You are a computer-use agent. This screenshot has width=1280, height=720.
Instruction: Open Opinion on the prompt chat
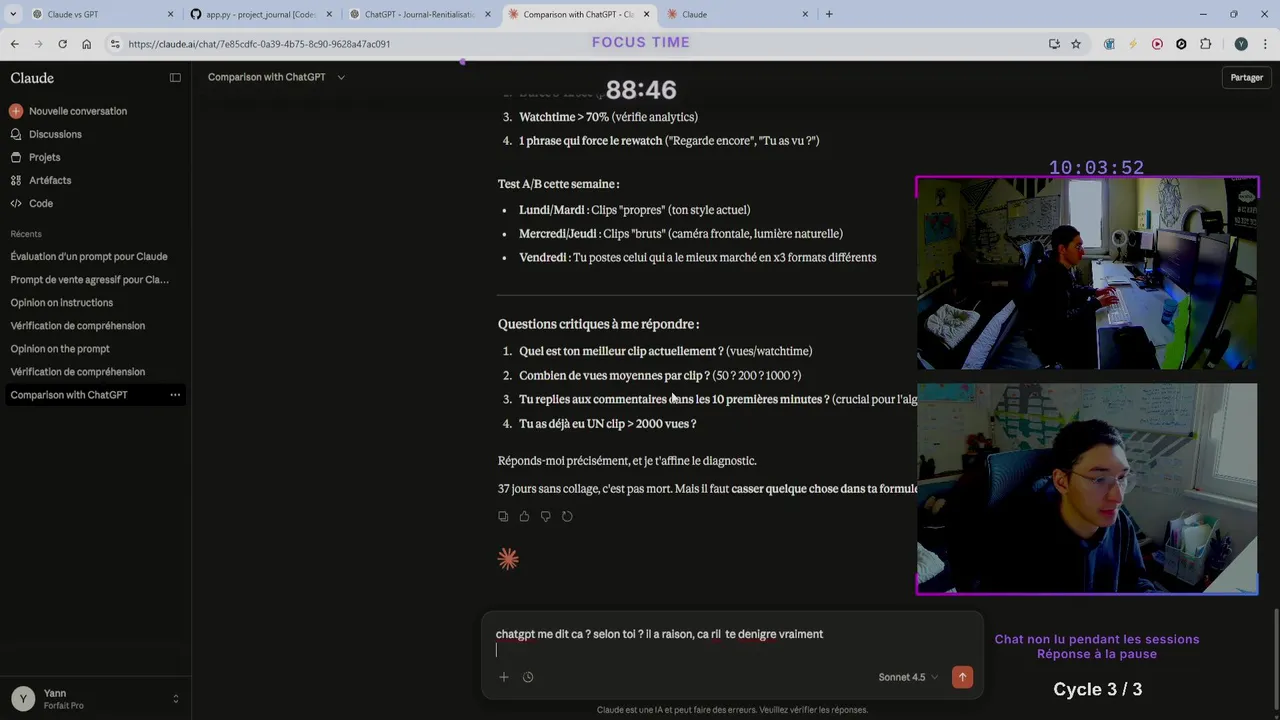[x=60, y=349]
